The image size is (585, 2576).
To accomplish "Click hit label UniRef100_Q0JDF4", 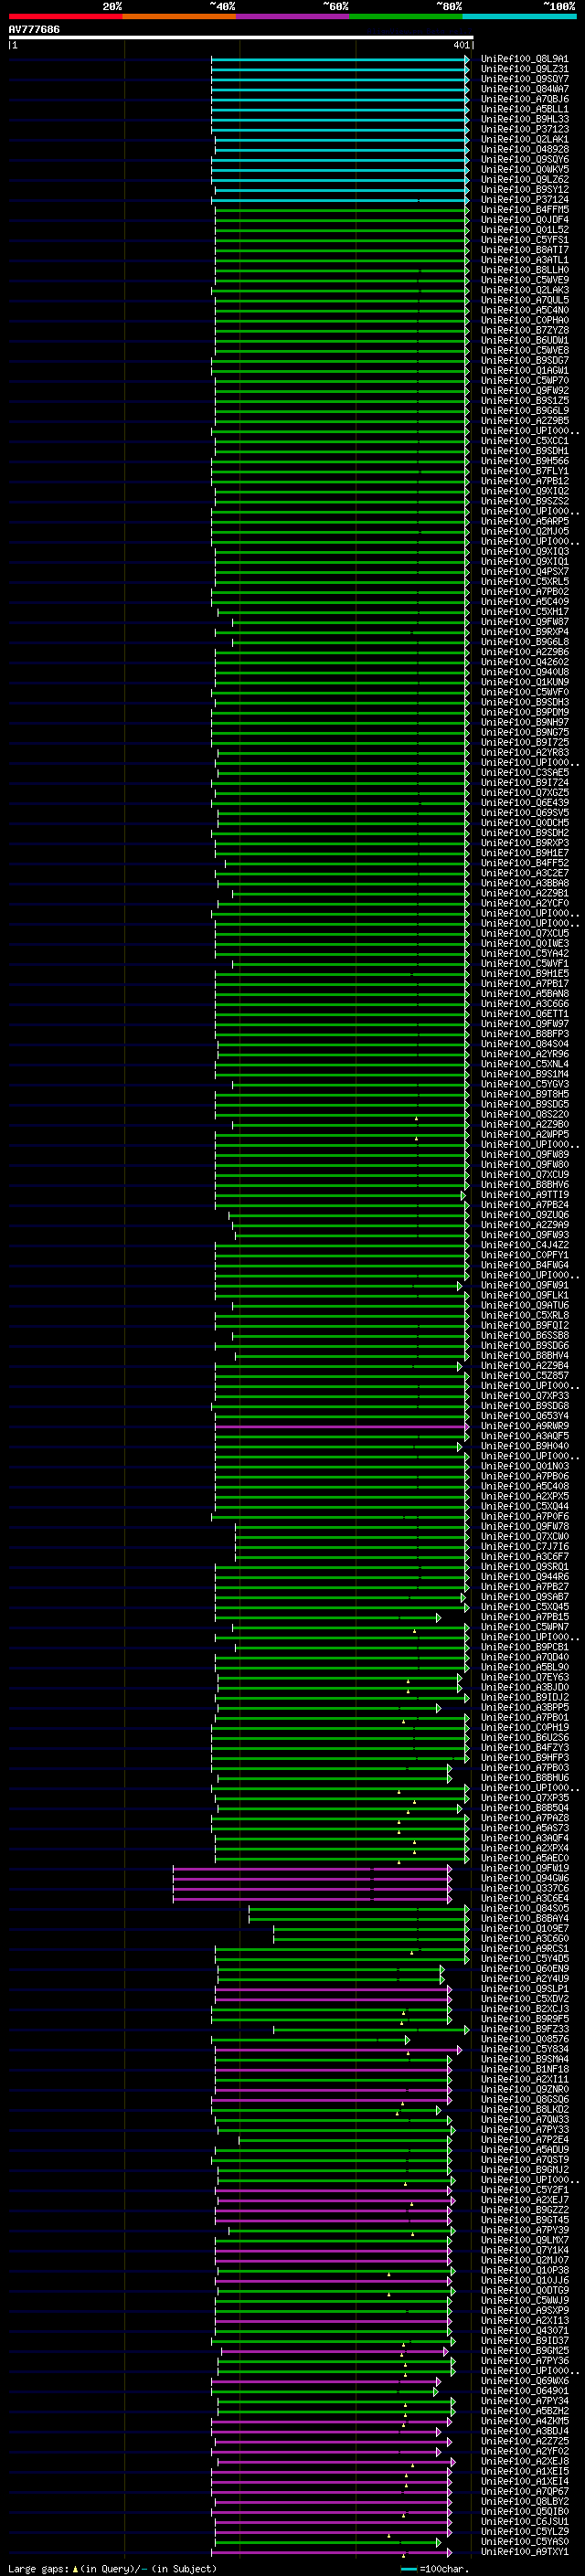I will tap(525, 219).
